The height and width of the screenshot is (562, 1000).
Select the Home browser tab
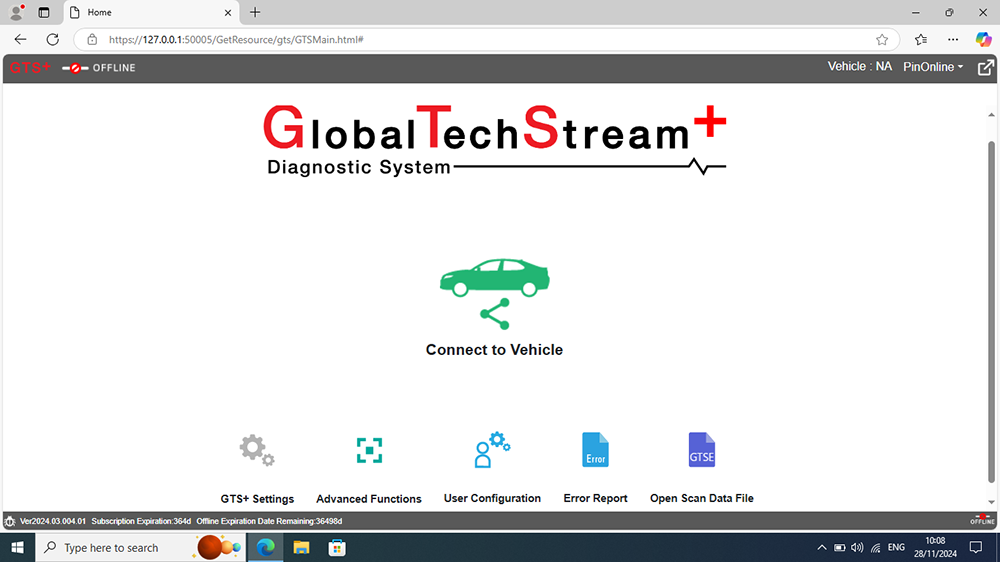click(152, 12)
